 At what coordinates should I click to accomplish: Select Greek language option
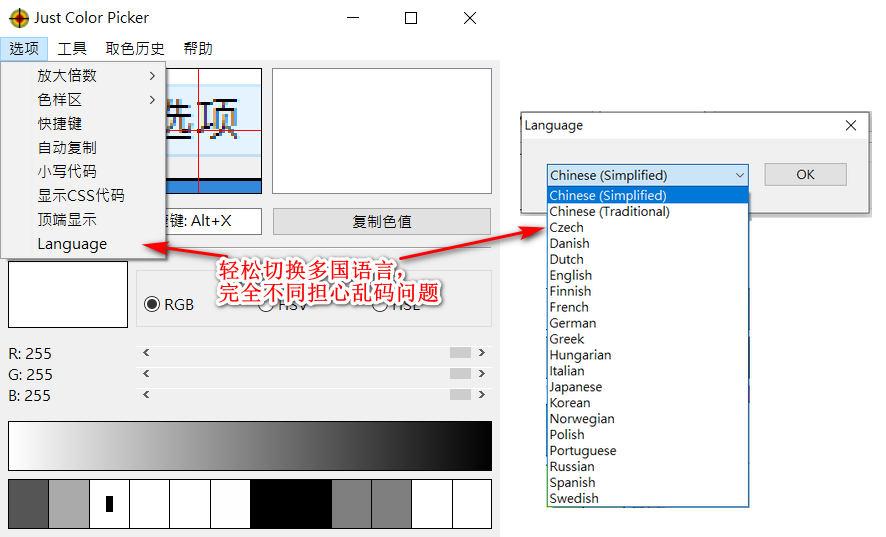click(648, 339)
